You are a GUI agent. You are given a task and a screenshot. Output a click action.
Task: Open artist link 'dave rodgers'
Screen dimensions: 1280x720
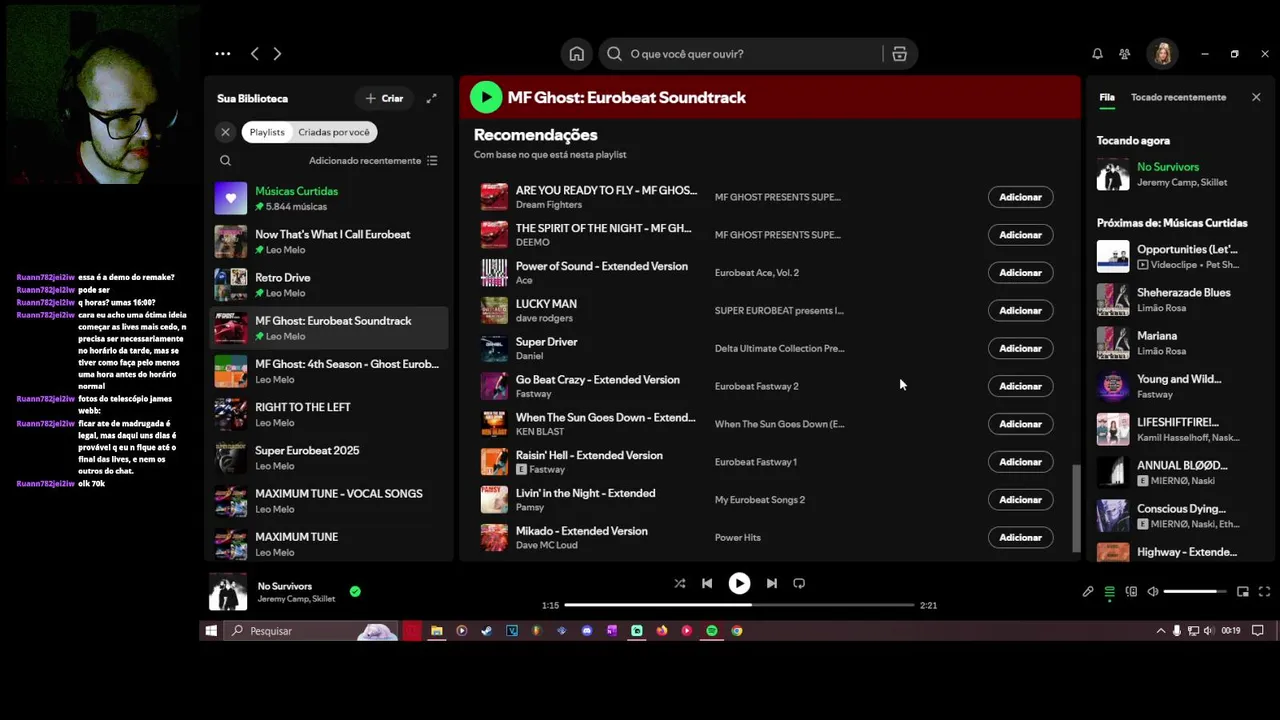pyautogui.click(x=544, y=318)
